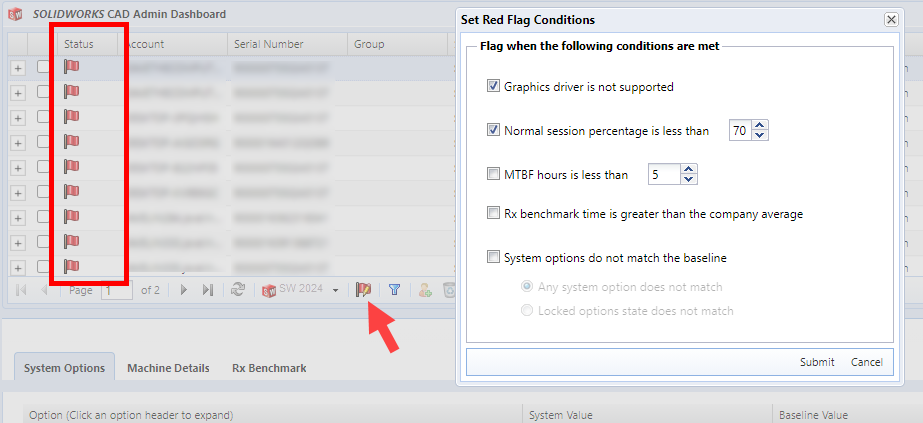Go to next page arrow icon

pos(184,289)
